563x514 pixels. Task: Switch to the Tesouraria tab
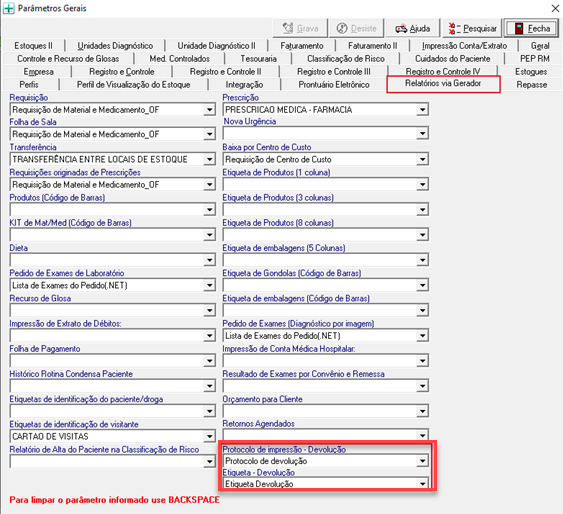click(259, 59)
